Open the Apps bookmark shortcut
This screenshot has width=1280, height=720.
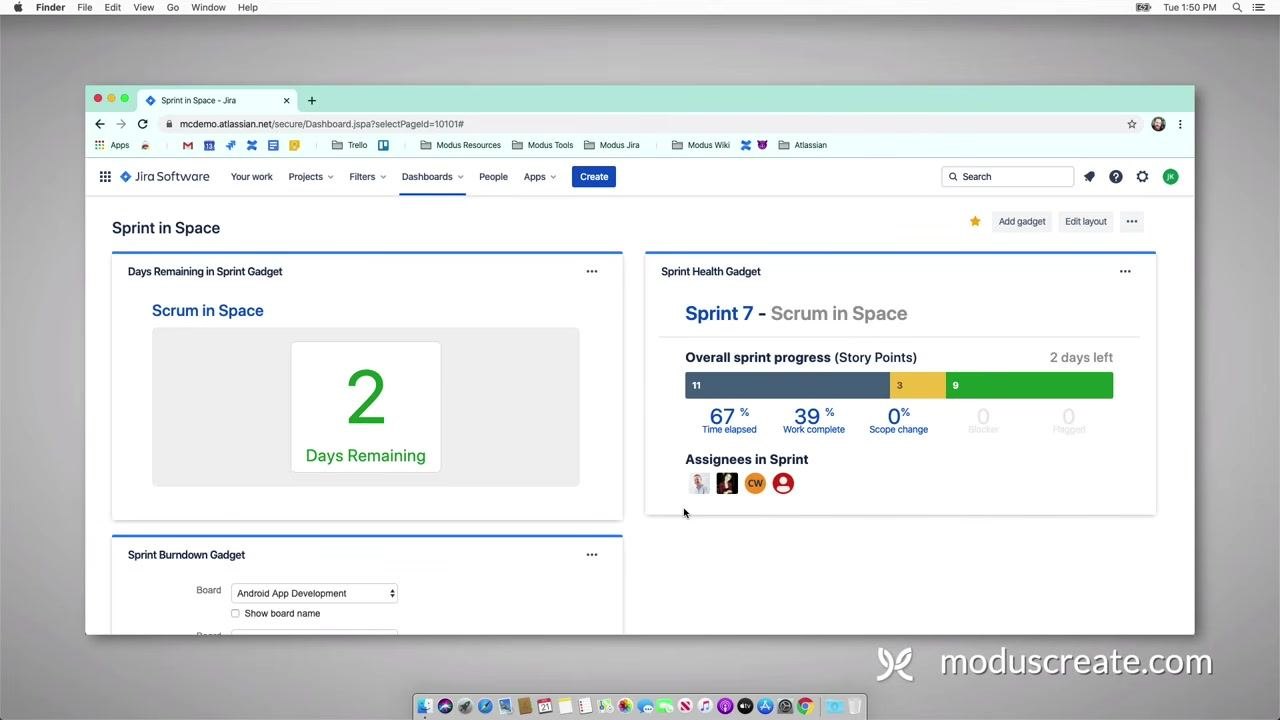(x=112, y=145)
